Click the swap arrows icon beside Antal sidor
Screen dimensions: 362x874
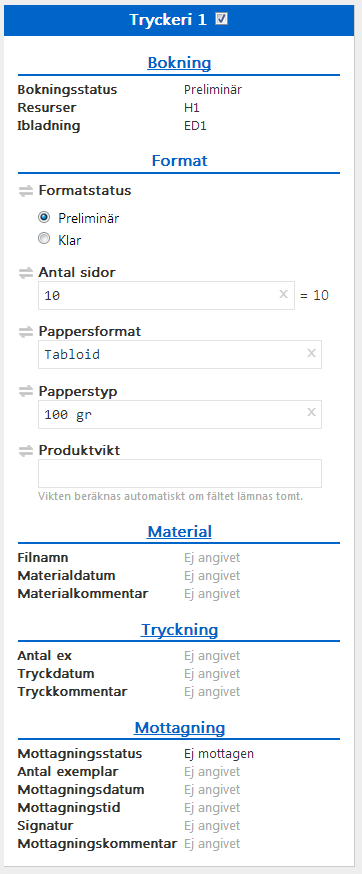(26, 273)
